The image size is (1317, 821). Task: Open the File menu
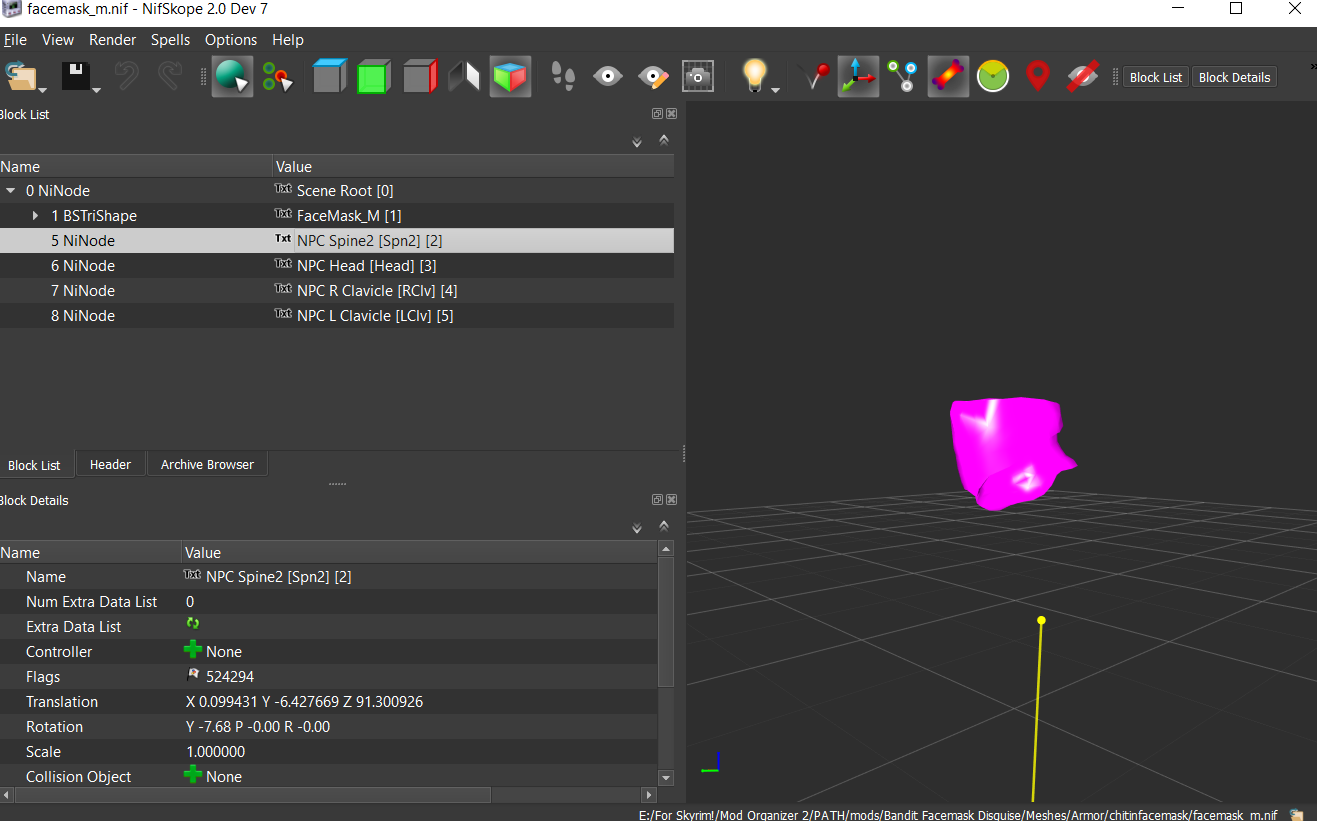click(15, 40)
